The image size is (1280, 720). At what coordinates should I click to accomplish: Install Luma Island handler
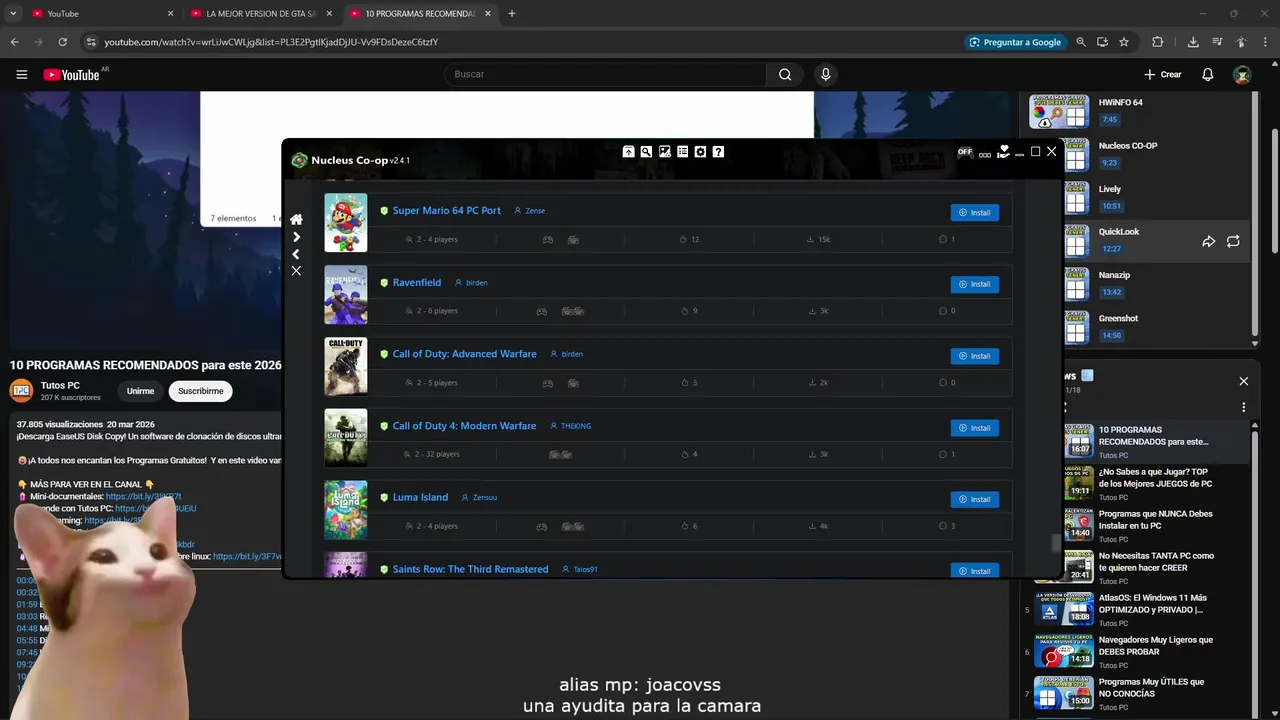(974, 499)
